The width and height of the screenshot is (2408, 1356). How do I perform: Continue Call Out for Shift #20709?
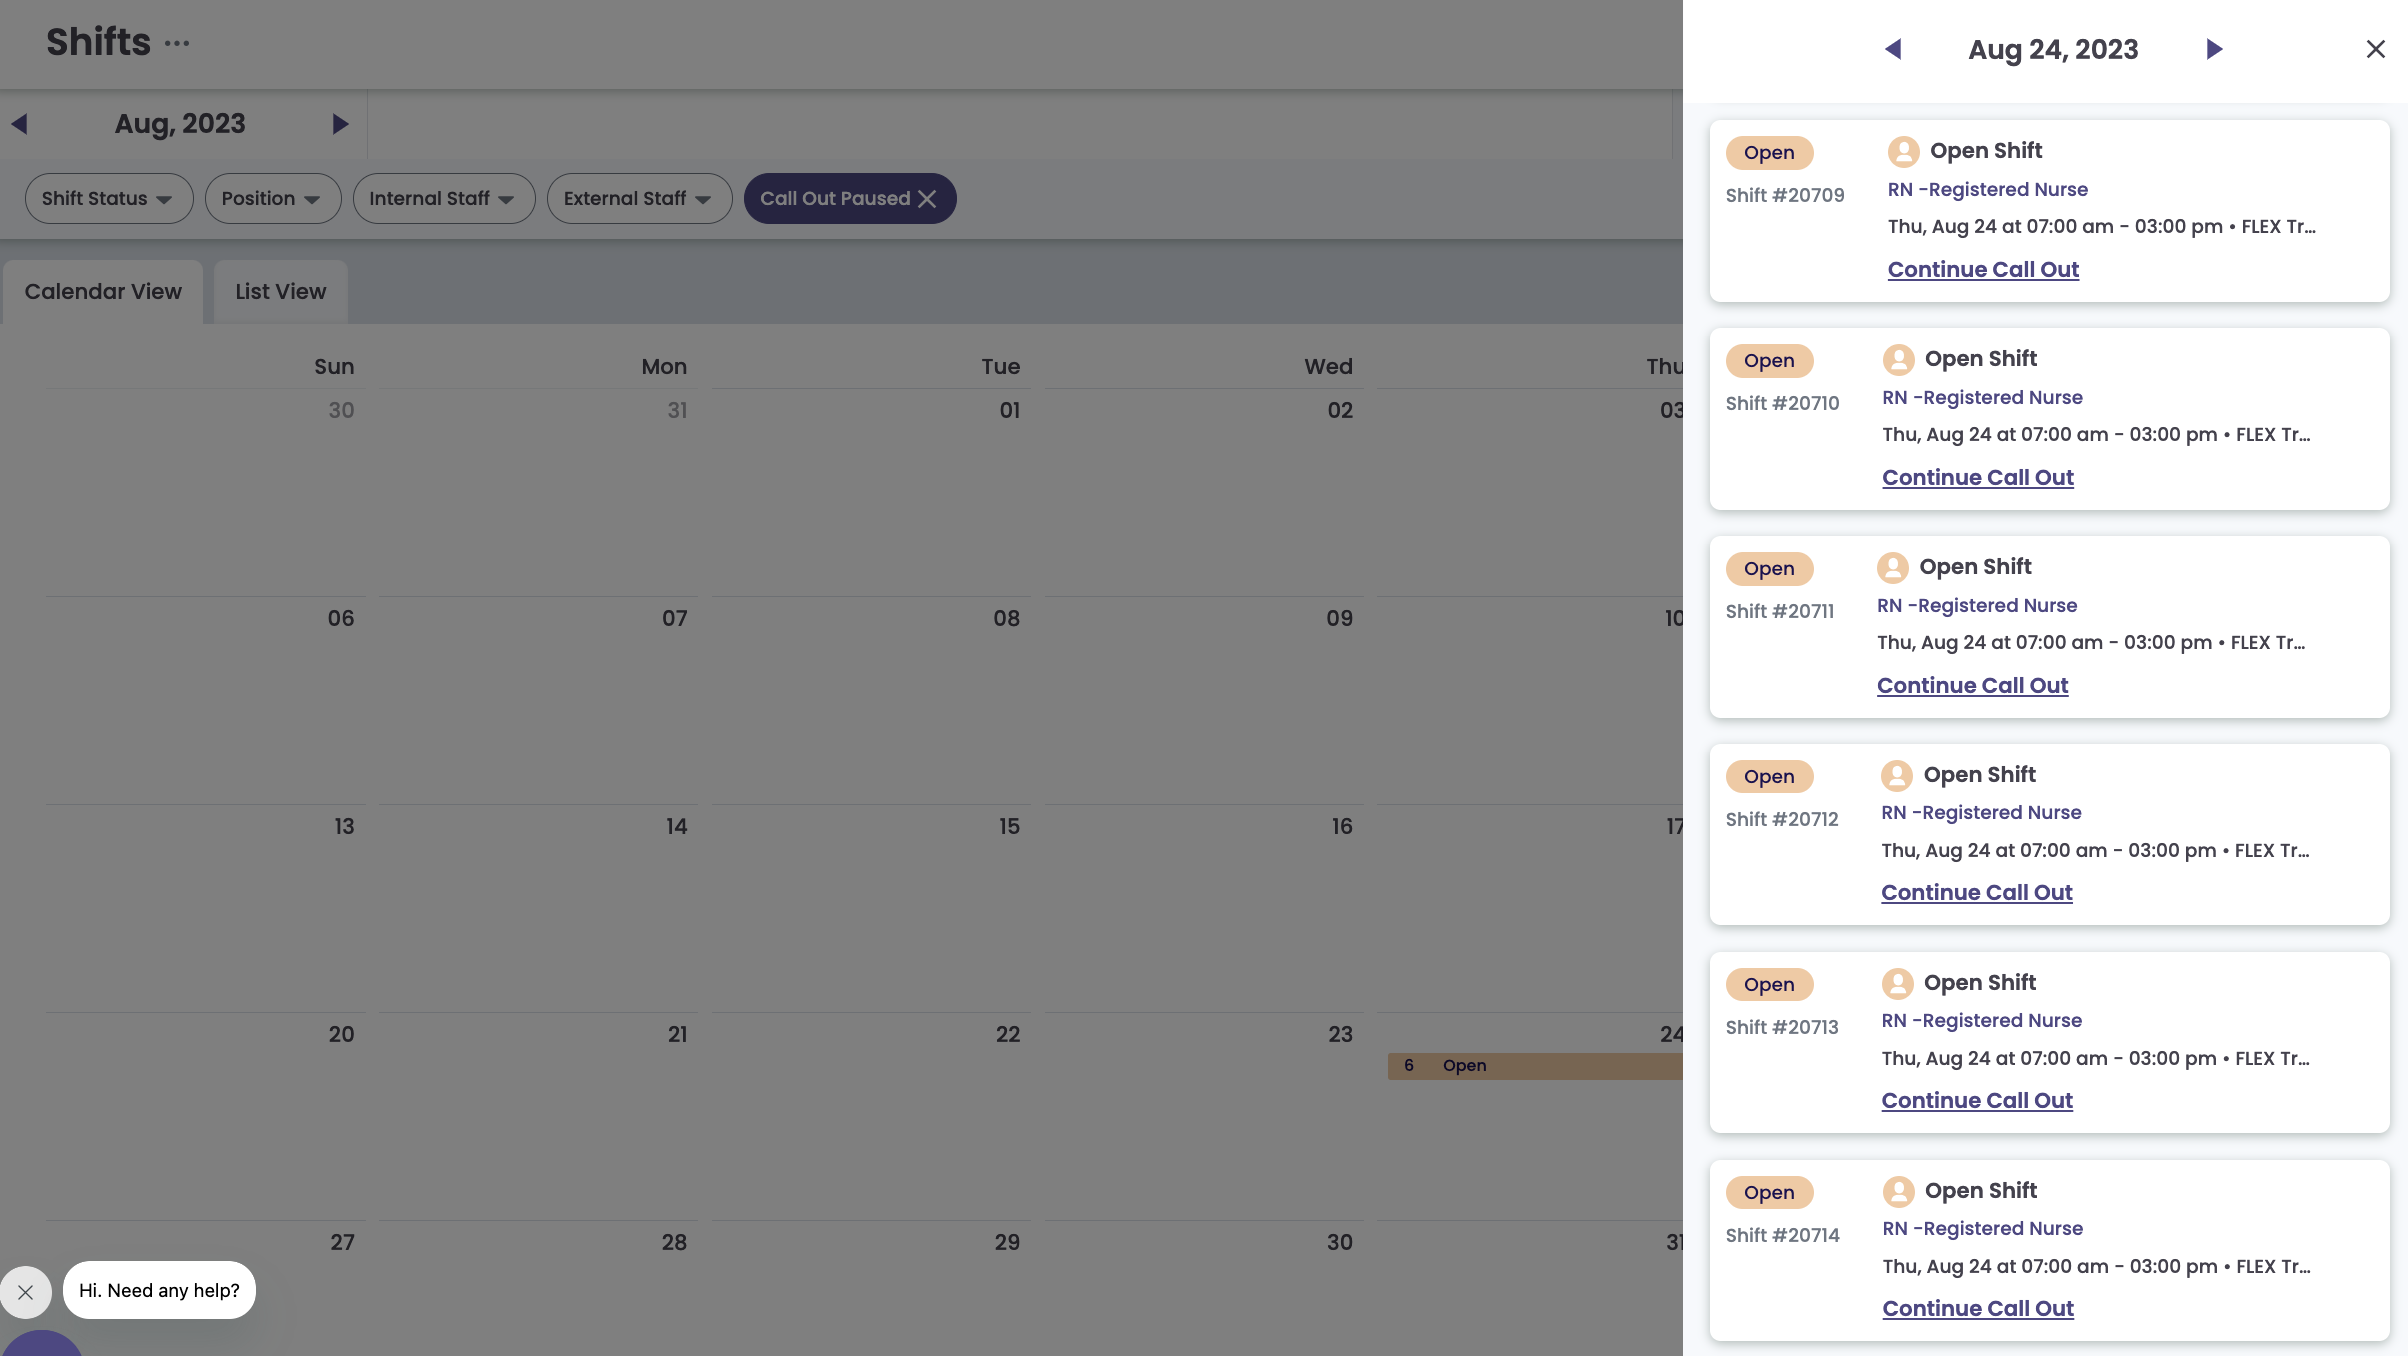pos(1983,269)
